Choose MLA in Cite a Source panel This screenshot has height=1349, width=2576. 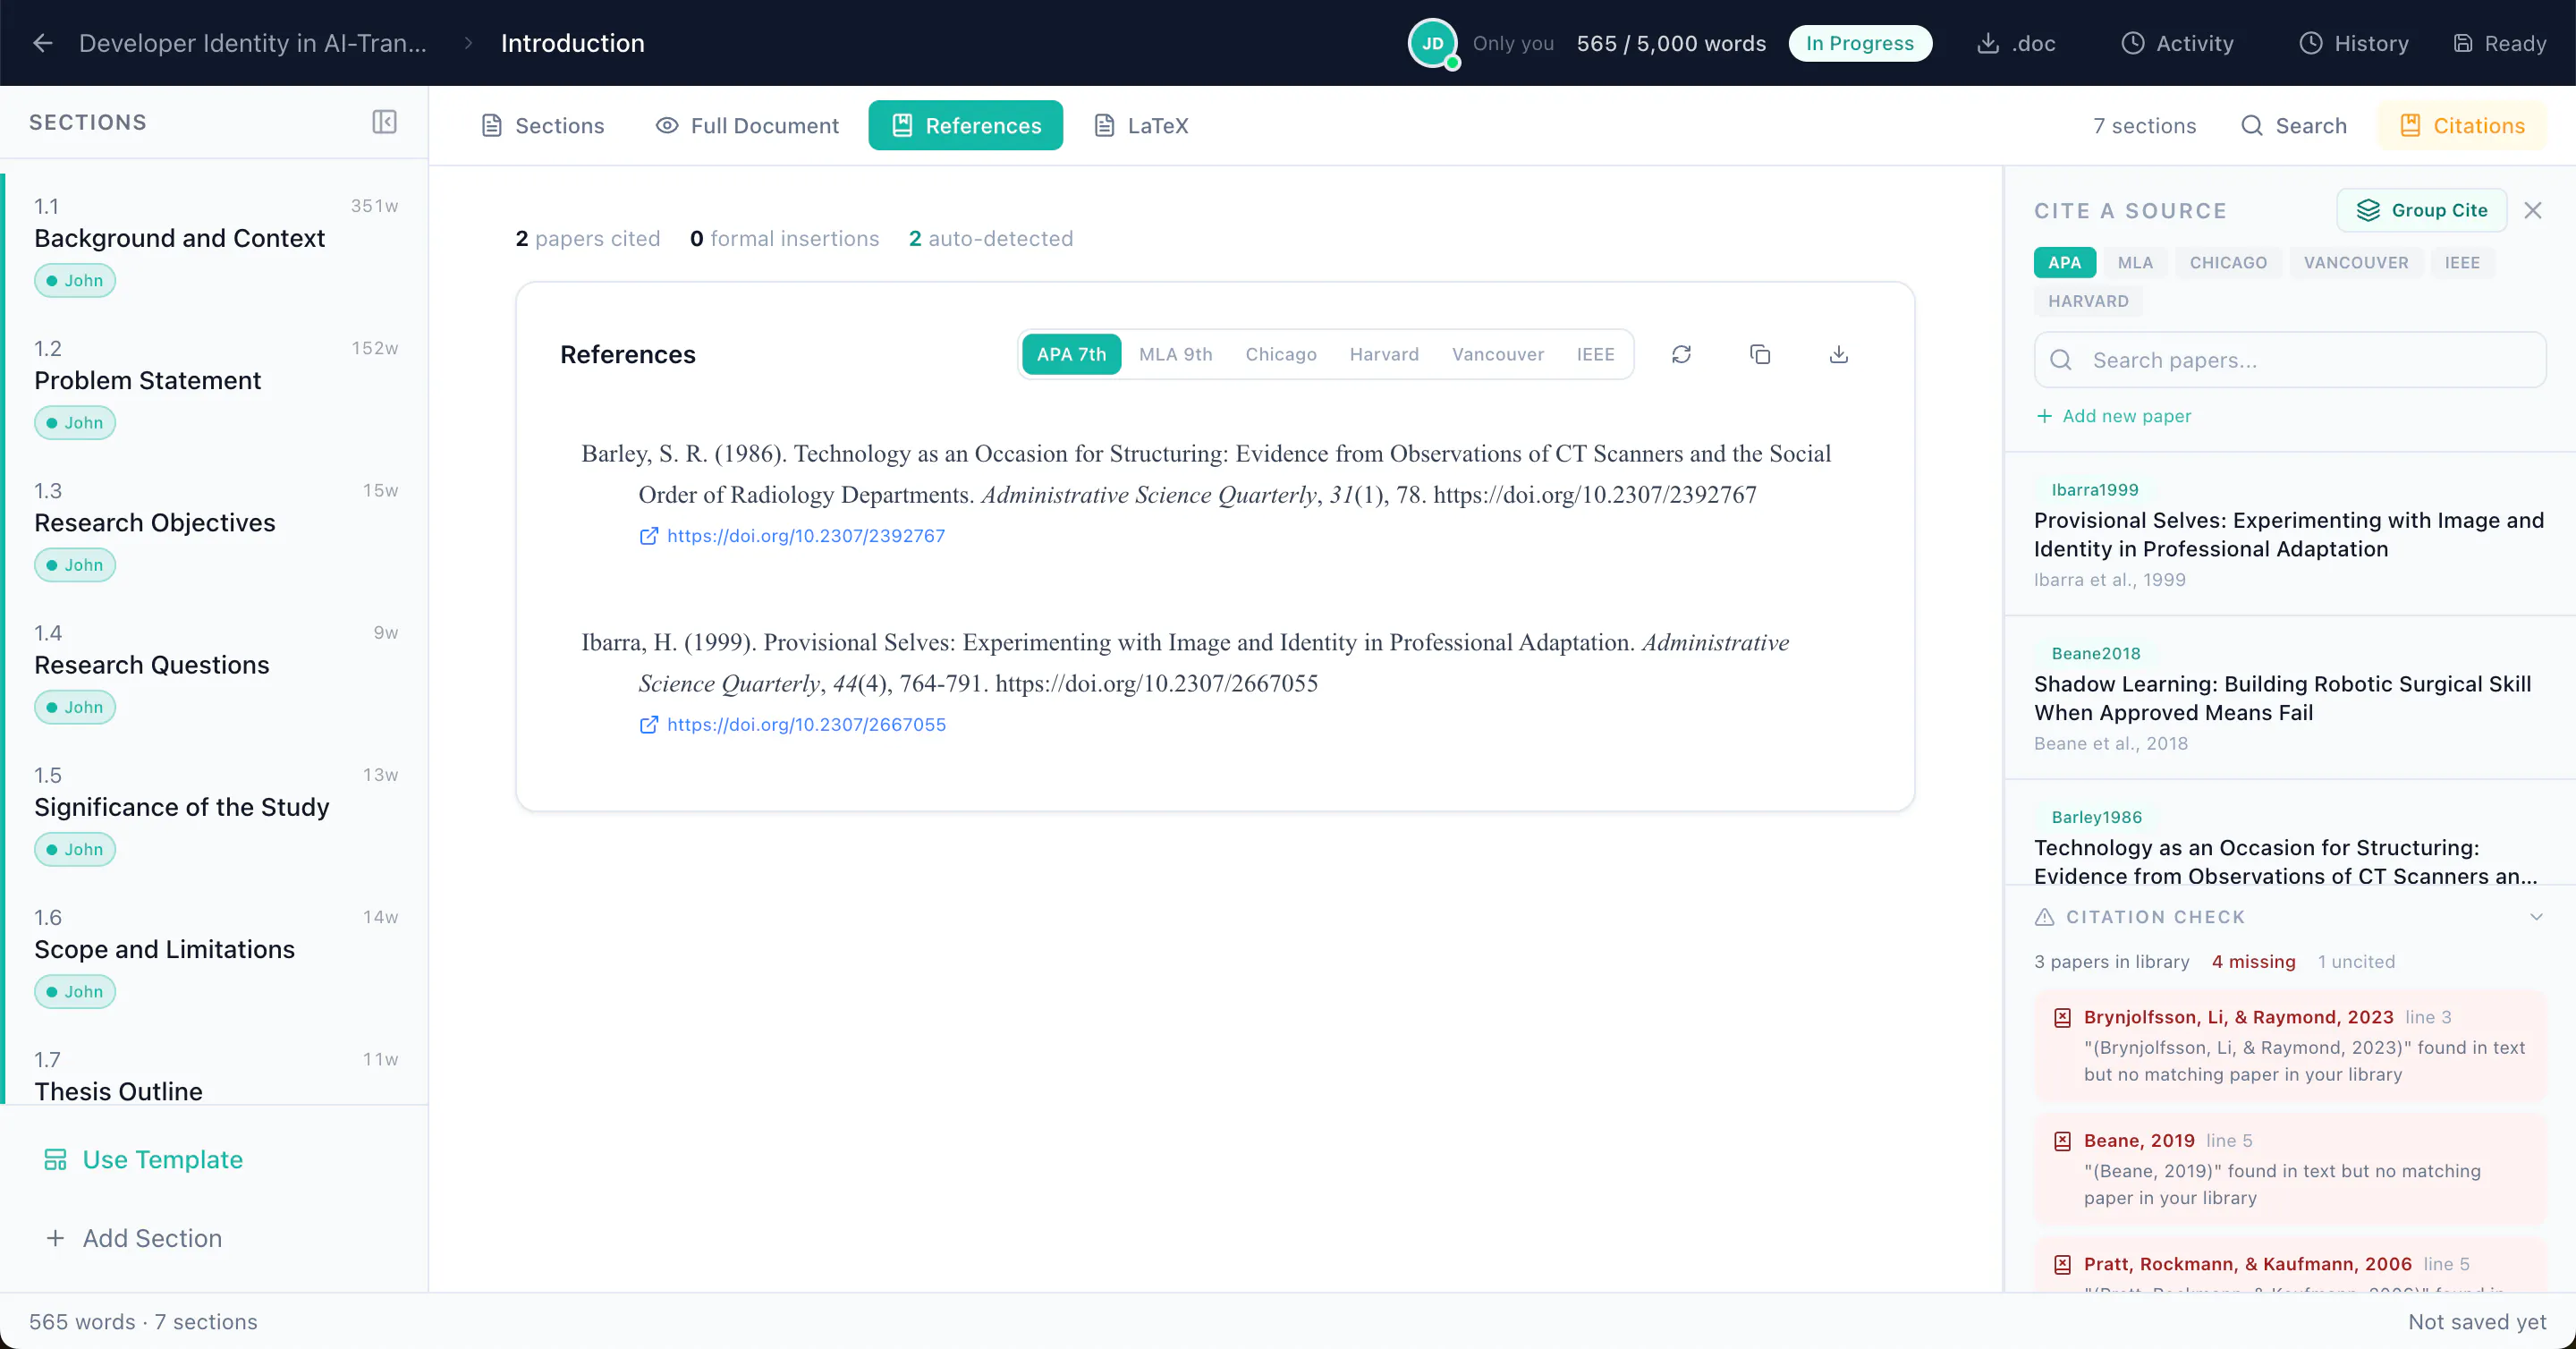point(2135,263)
